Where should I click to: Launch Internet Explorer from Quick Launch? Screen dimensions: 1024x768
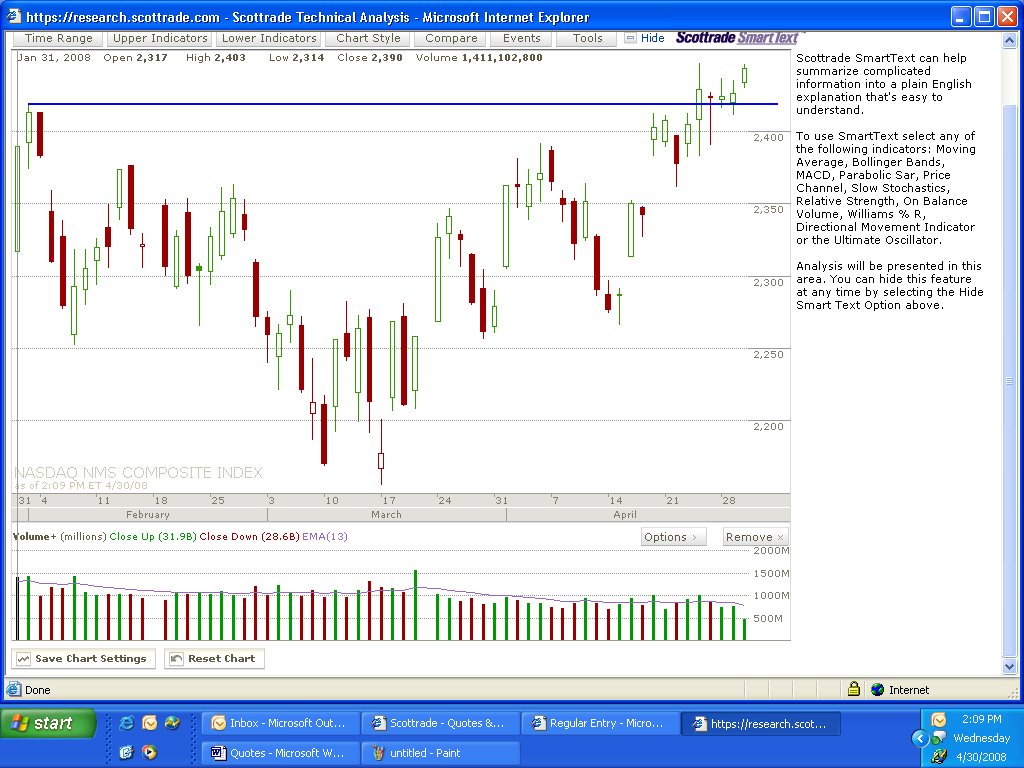127,722
